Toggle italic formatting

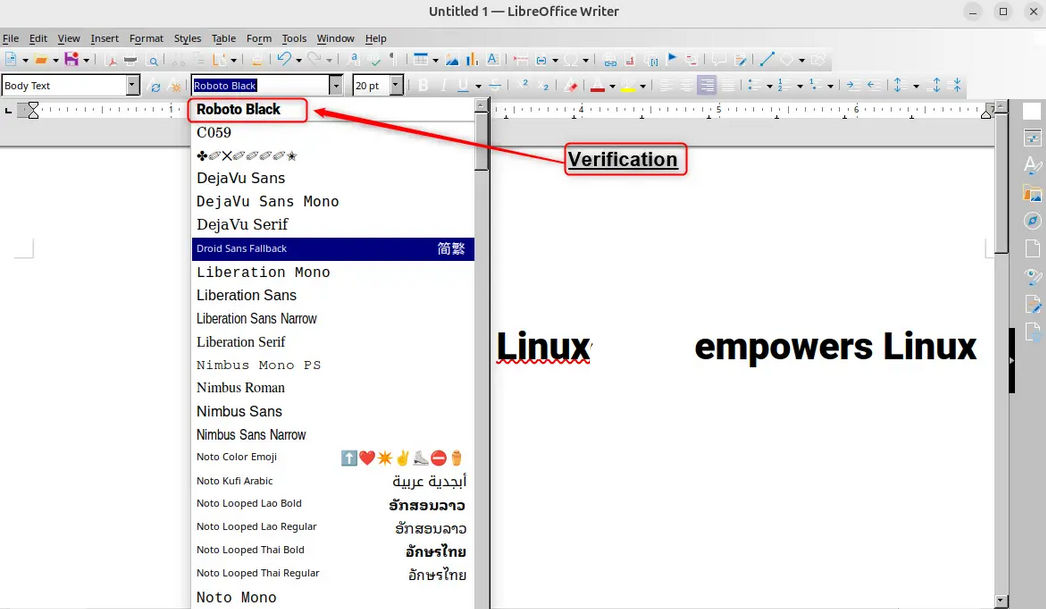click(443, 85)
